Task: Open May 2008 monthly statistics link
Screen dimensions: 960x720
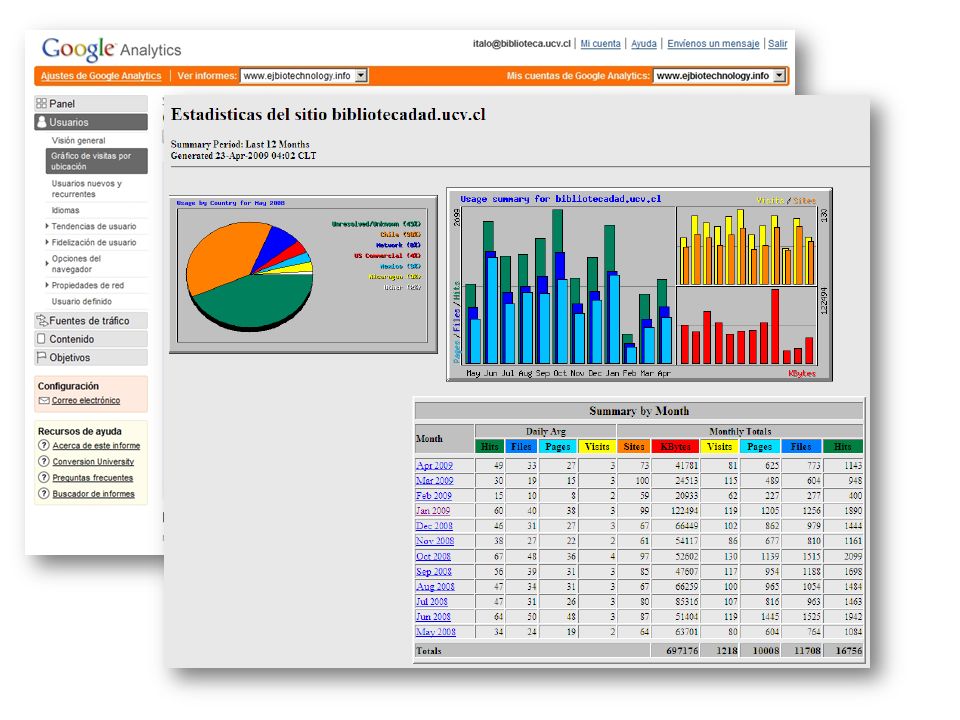Action: [x=435, y=632]
